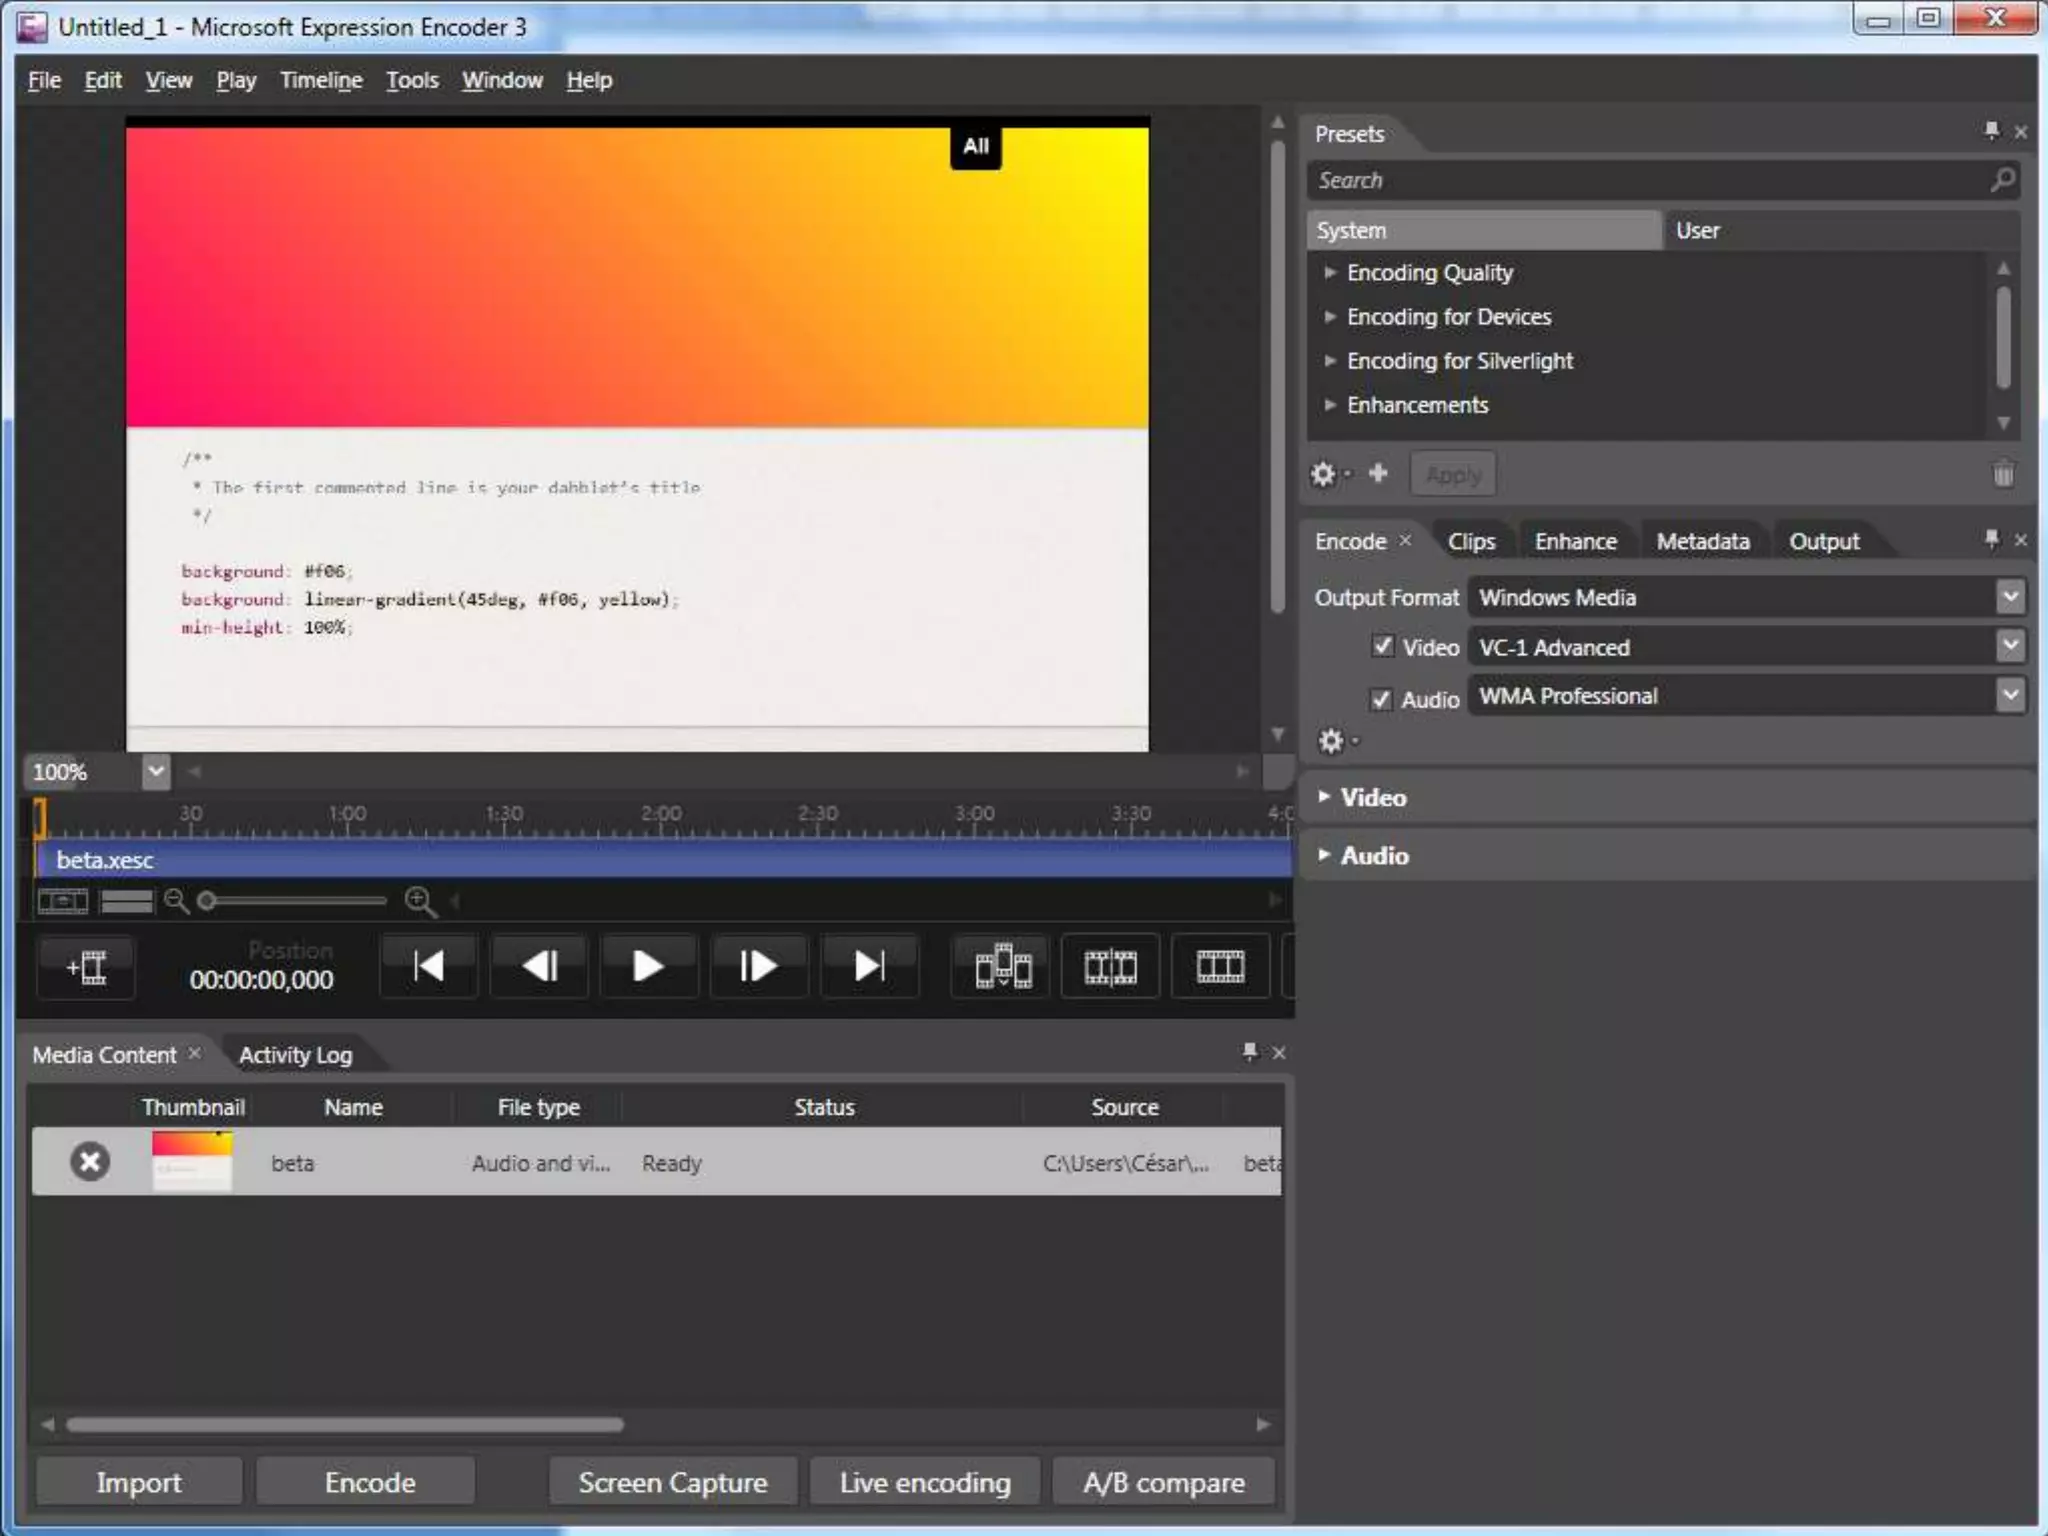Open the Output Format dropdown
The height and width of the screenshot is (1536, 2048).
pyautogui.click(x=2010, y=597)
